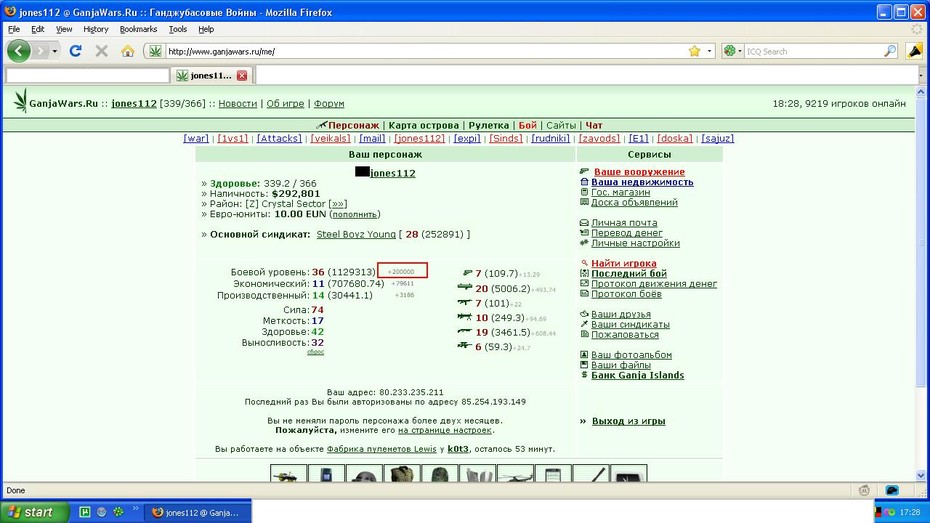Open the Новости link
Viewport: 930px width, 523px height.
(237, 103)
